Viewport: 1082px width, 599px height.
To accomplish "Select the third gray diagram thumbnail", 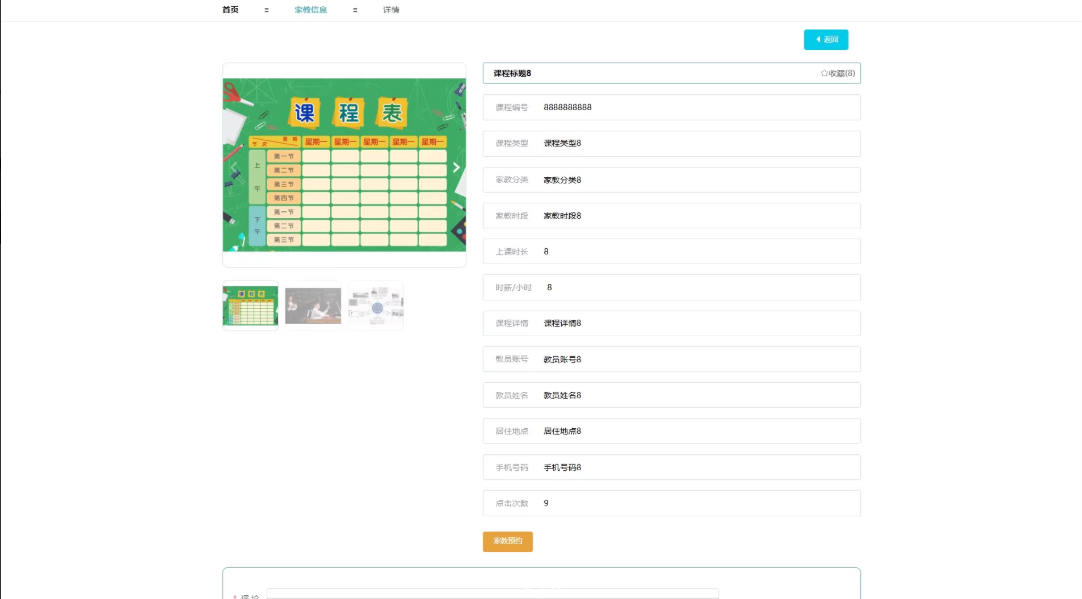I will tap(376, 306).
